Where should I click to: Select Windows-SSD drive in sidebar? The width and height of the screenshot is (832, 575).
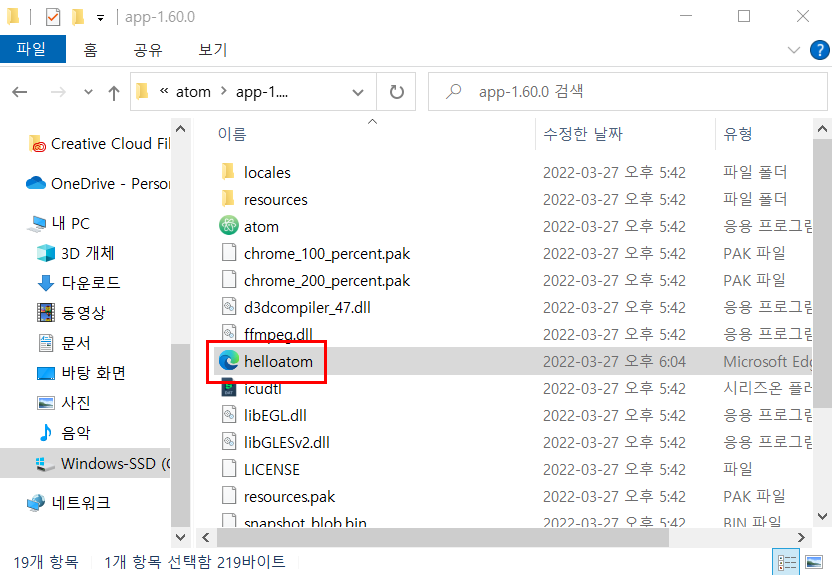coord(85,463)
